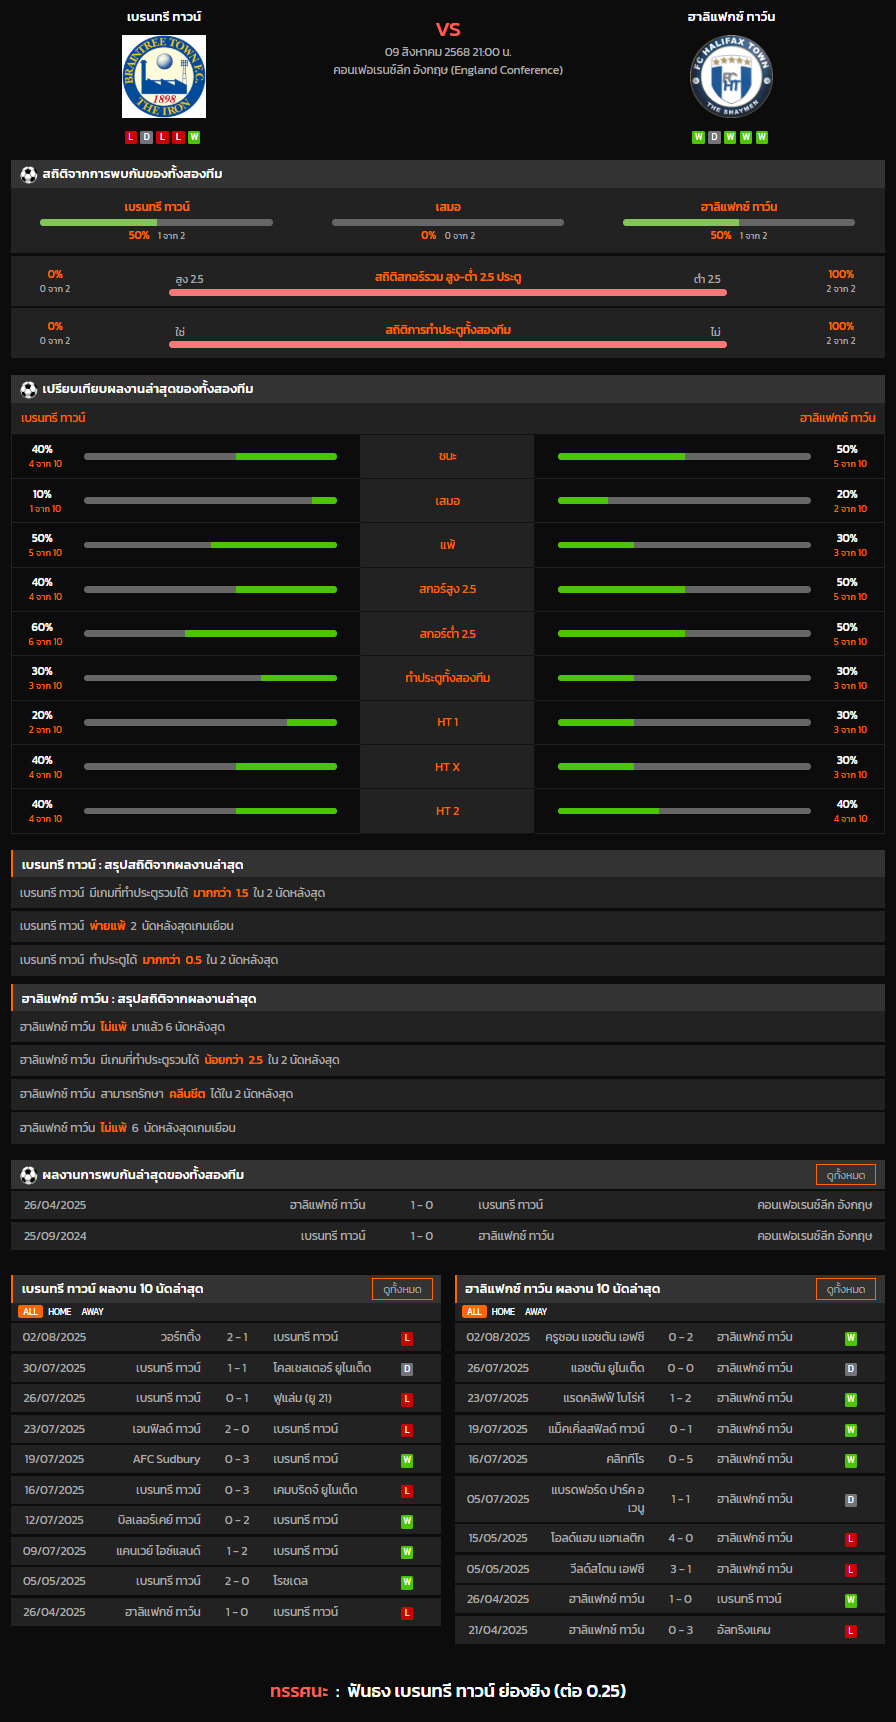
Task: Open ดูทั้งหมด in the head-to-head results header
Action: 846,1175
